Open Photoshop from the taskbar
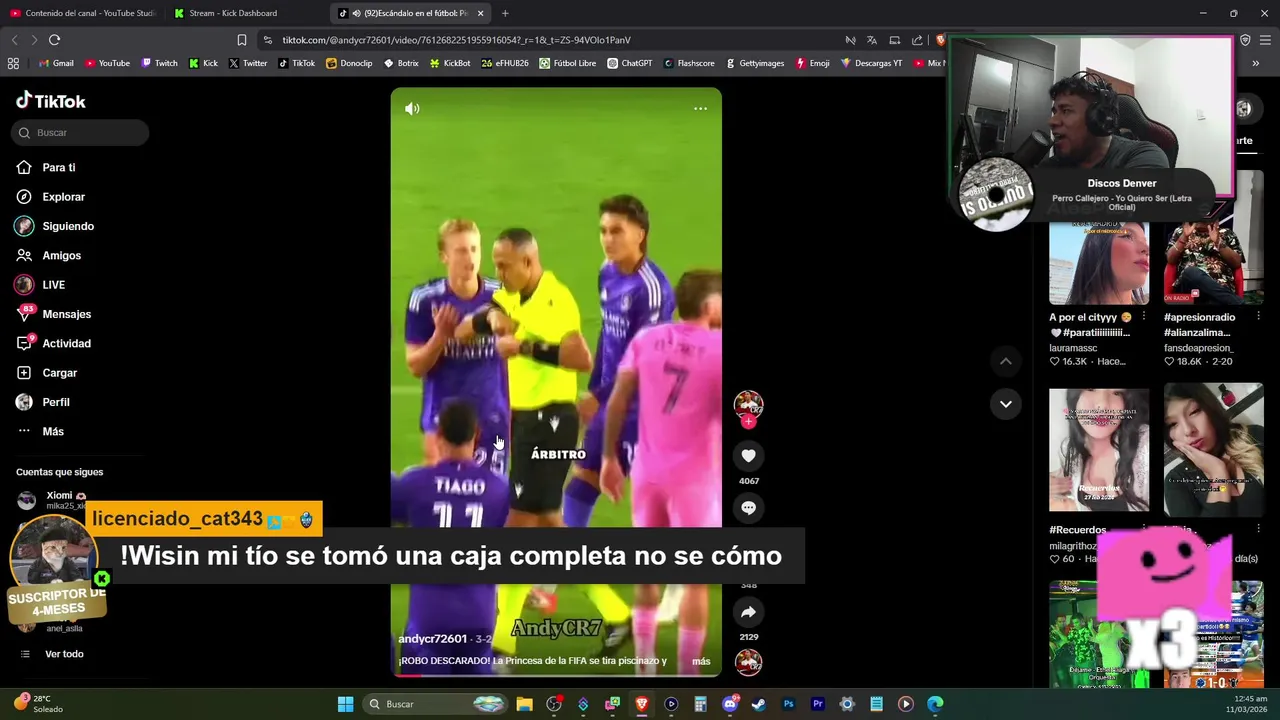This screenshot has width=1280, height=720. pos(788,704)
